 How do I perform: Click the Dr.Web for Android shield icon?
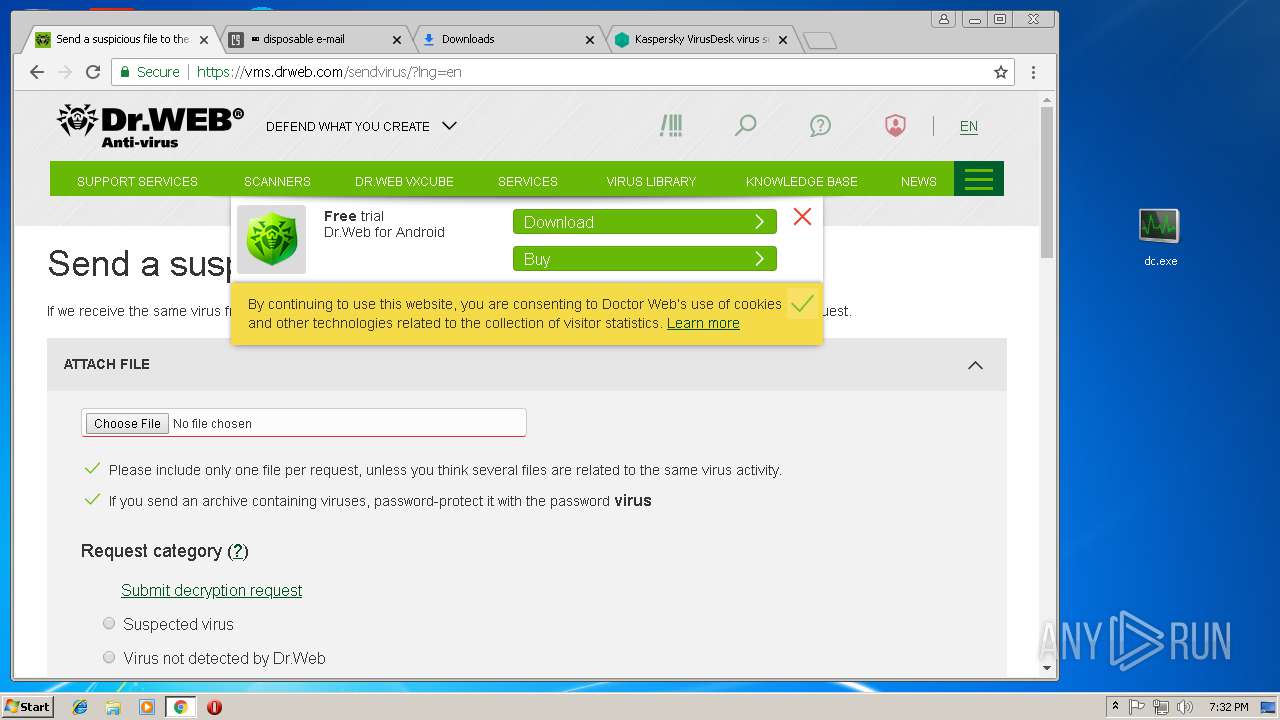point(272,240)
